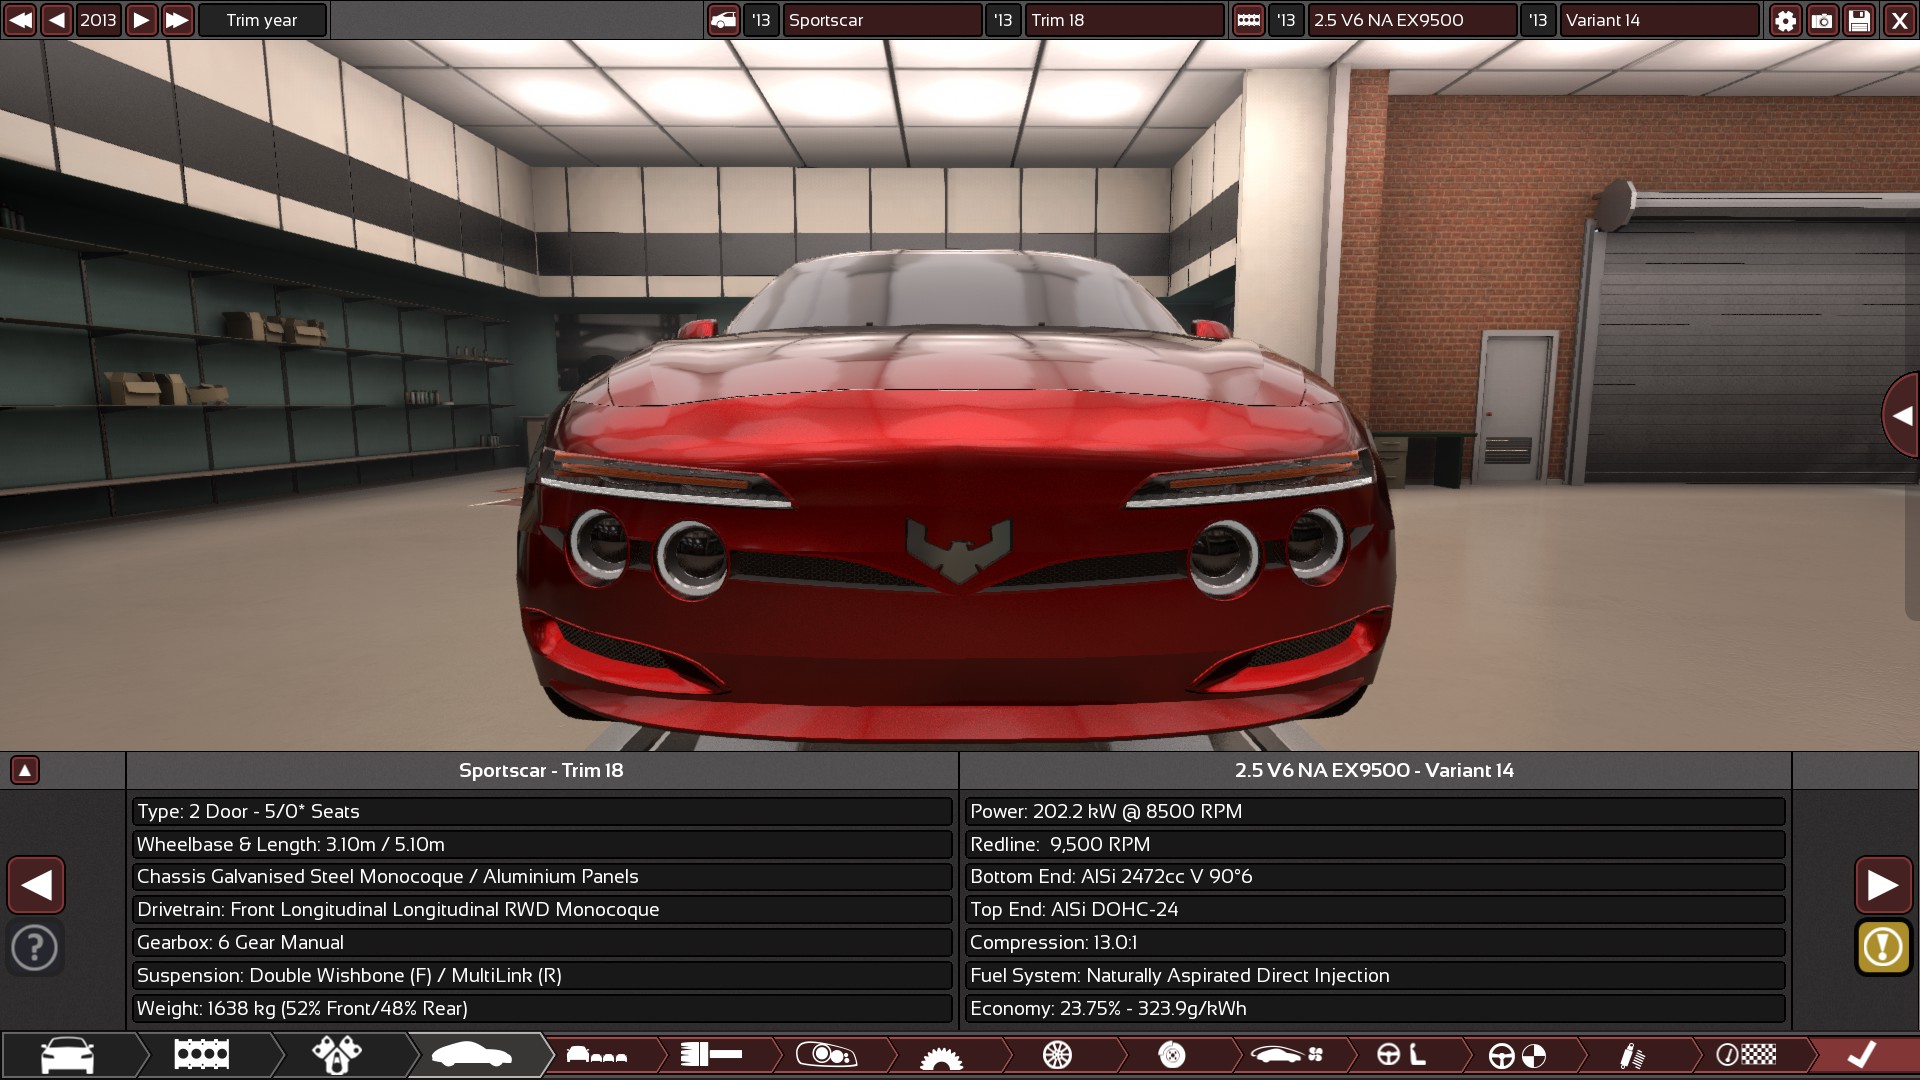The image size is (1920, 1080).
Task: Open the Trim year selector
Action: pos(262,20)
